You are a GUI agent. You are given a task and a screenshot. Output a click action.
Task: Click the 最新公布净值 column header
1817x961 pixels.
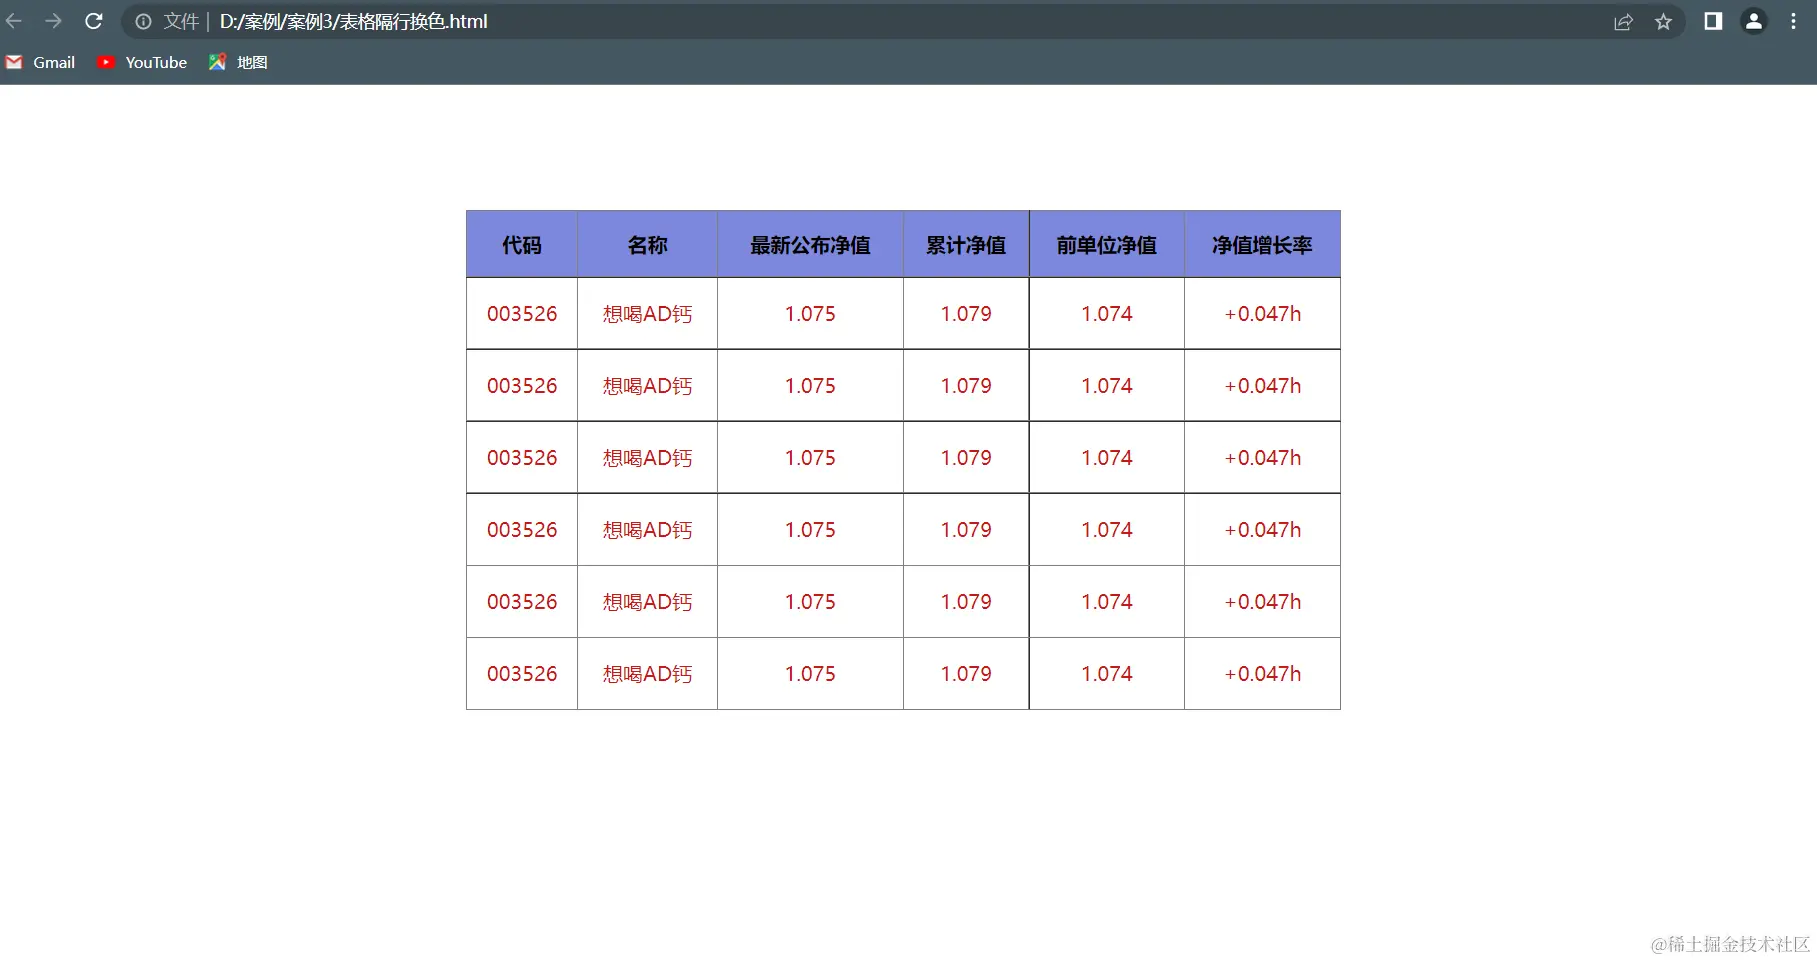(810, 244)
